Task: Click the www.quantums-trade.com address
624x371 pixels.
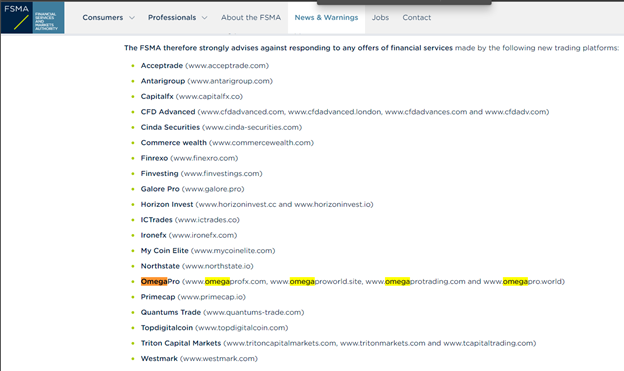Action: [x=254, y=312]
